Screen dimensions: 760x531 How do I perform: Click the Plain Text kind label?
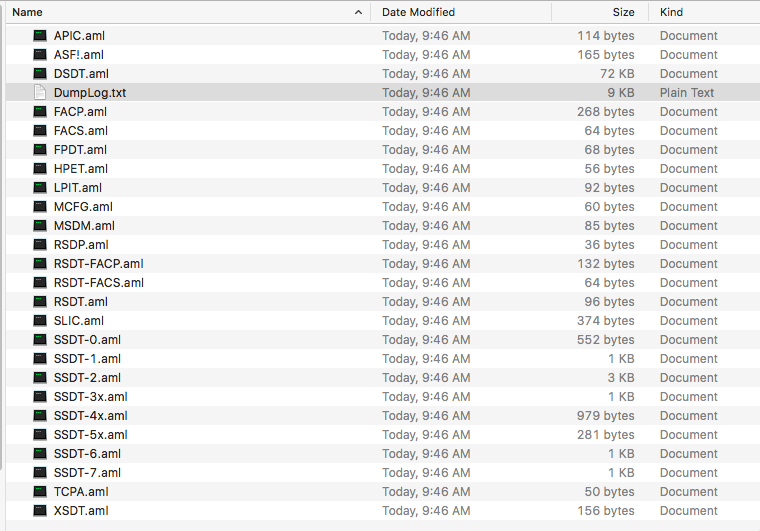pos(687,93)
